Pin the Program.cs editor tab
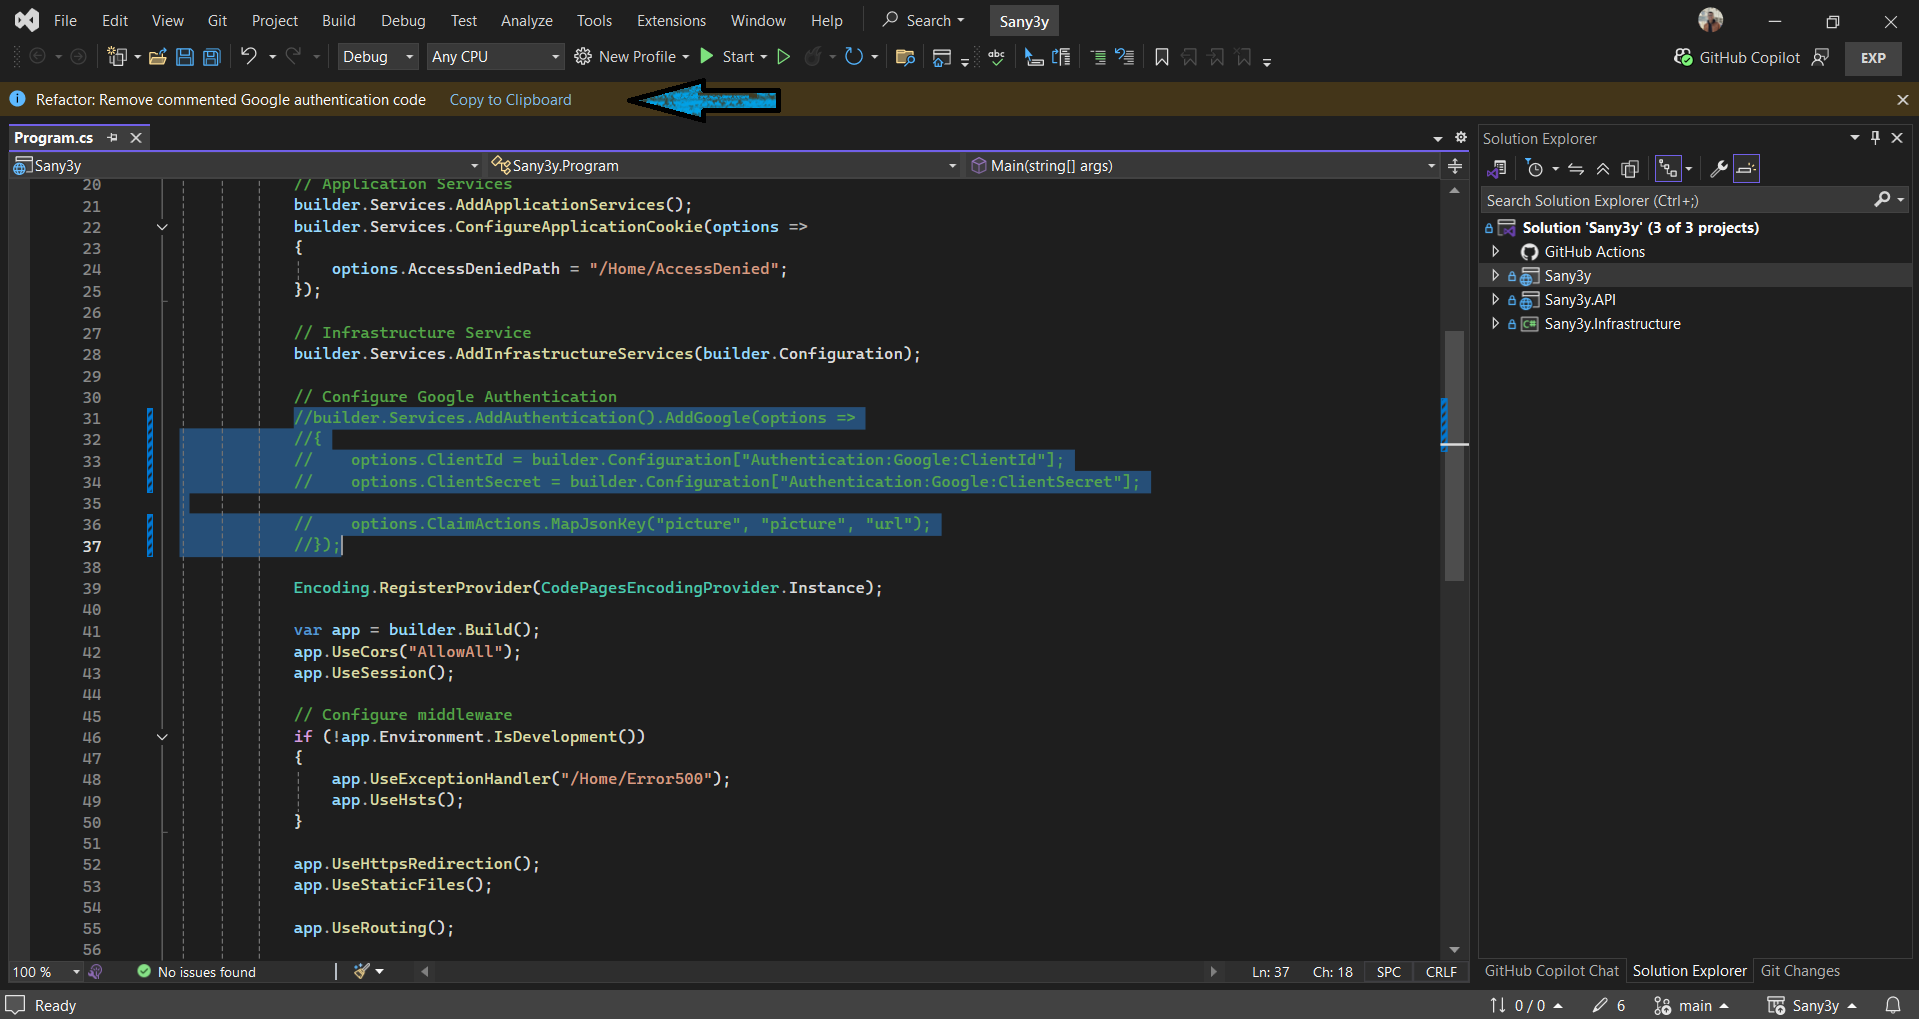This screenshot has height=1019, width=1919. [113, 138]
